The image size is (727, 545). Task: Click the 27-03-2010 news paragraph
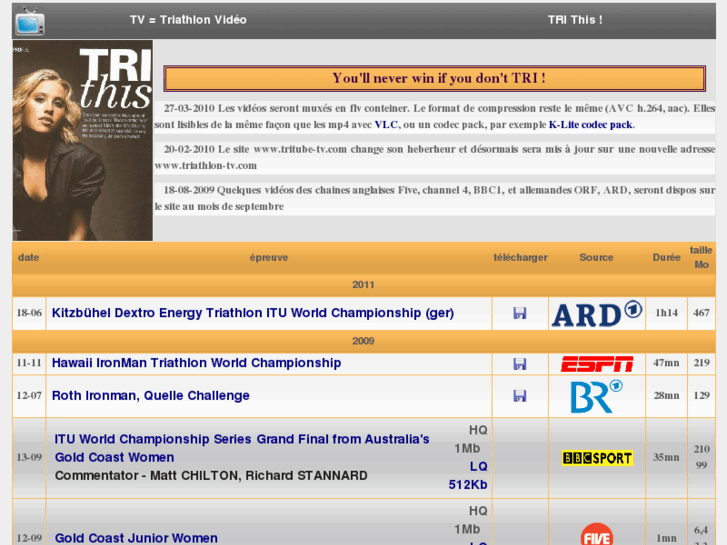(434, 116)
